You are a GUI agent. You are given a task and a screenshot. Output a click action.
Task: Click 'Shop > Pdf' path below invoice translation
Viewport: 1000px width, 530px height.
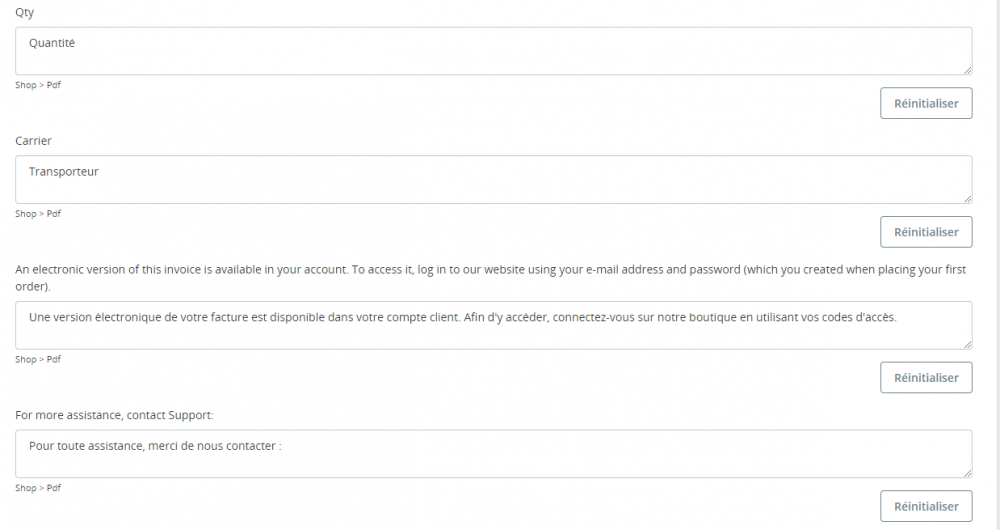click(38, 360)
